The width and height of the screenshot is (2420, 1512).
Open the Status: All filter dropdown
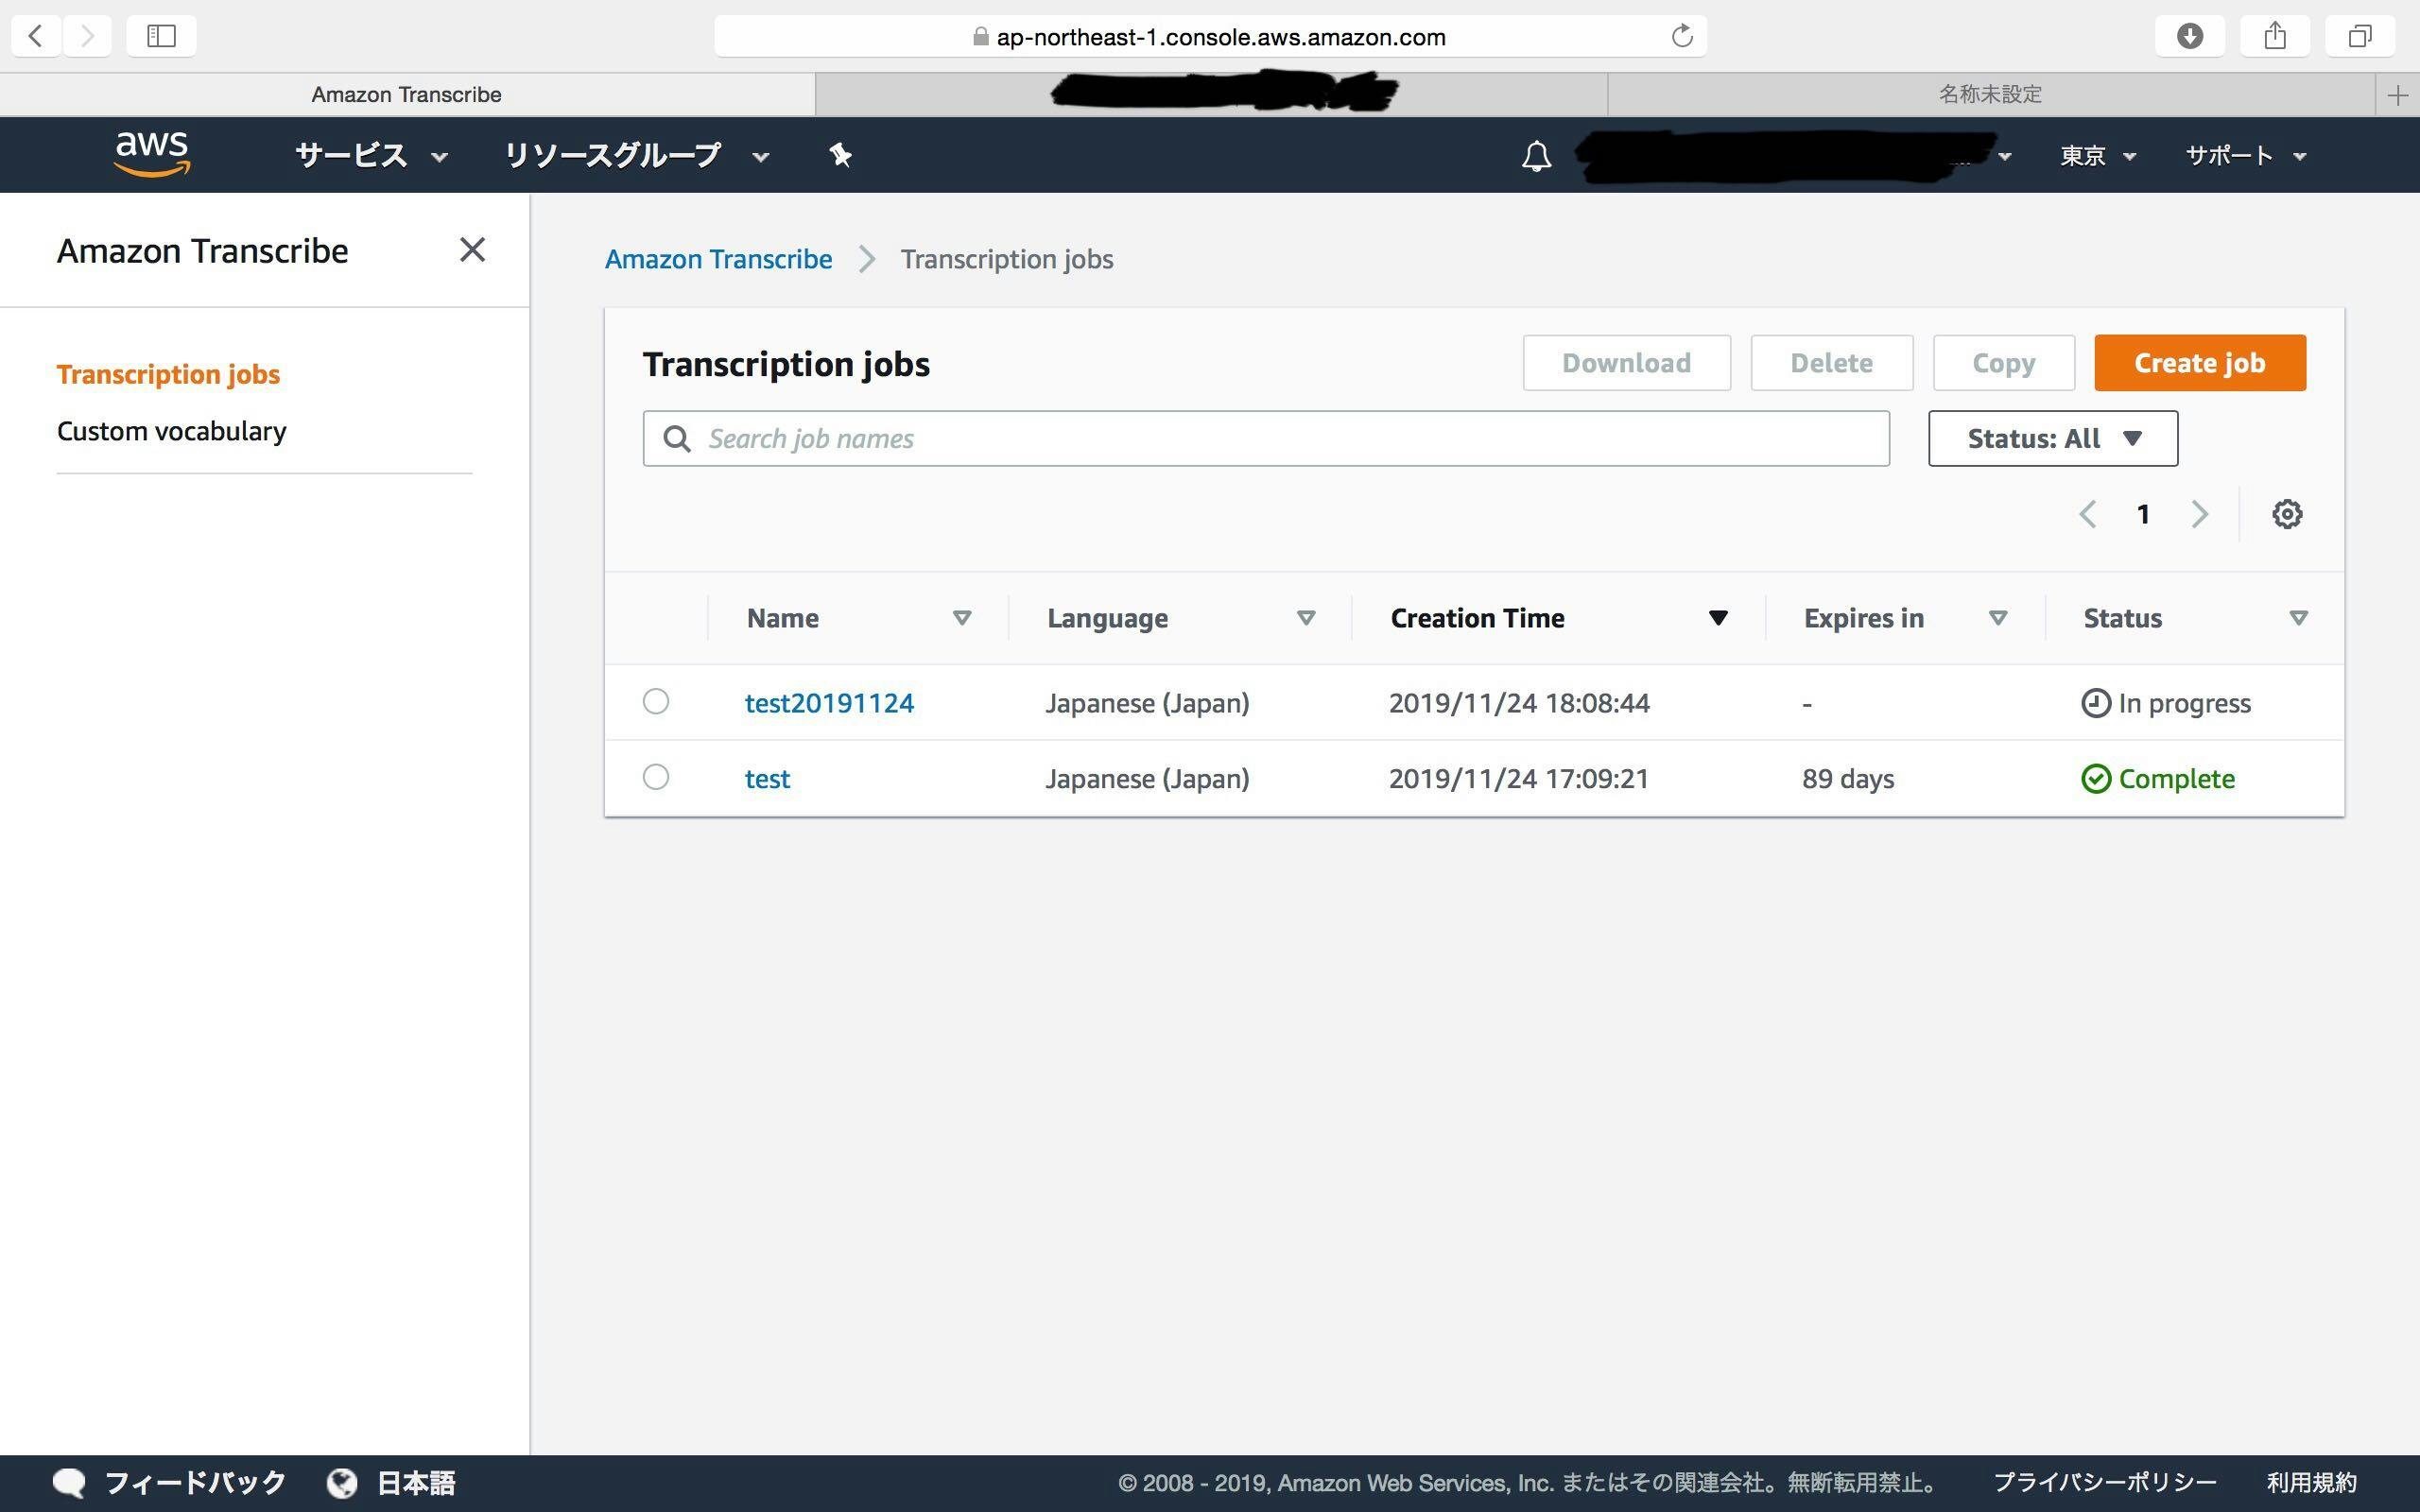2052,438
